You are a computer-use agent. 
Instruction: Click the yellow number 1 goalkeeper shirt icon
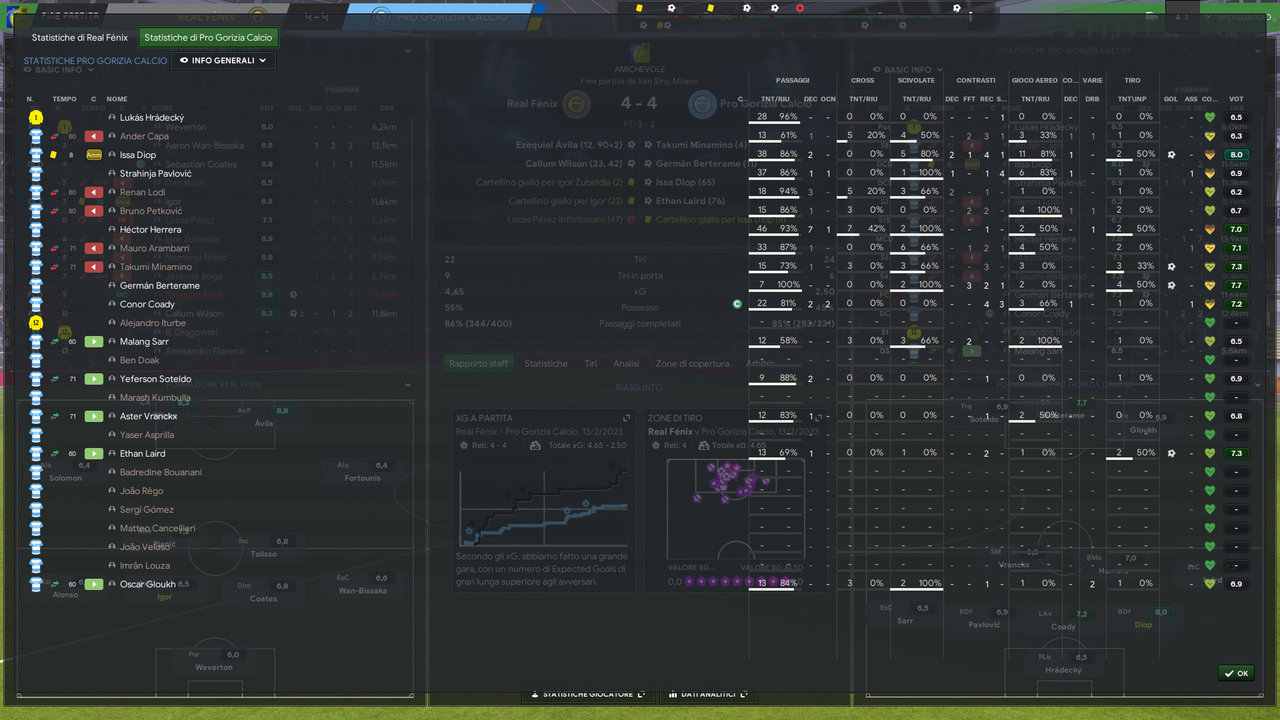[36, 117]
